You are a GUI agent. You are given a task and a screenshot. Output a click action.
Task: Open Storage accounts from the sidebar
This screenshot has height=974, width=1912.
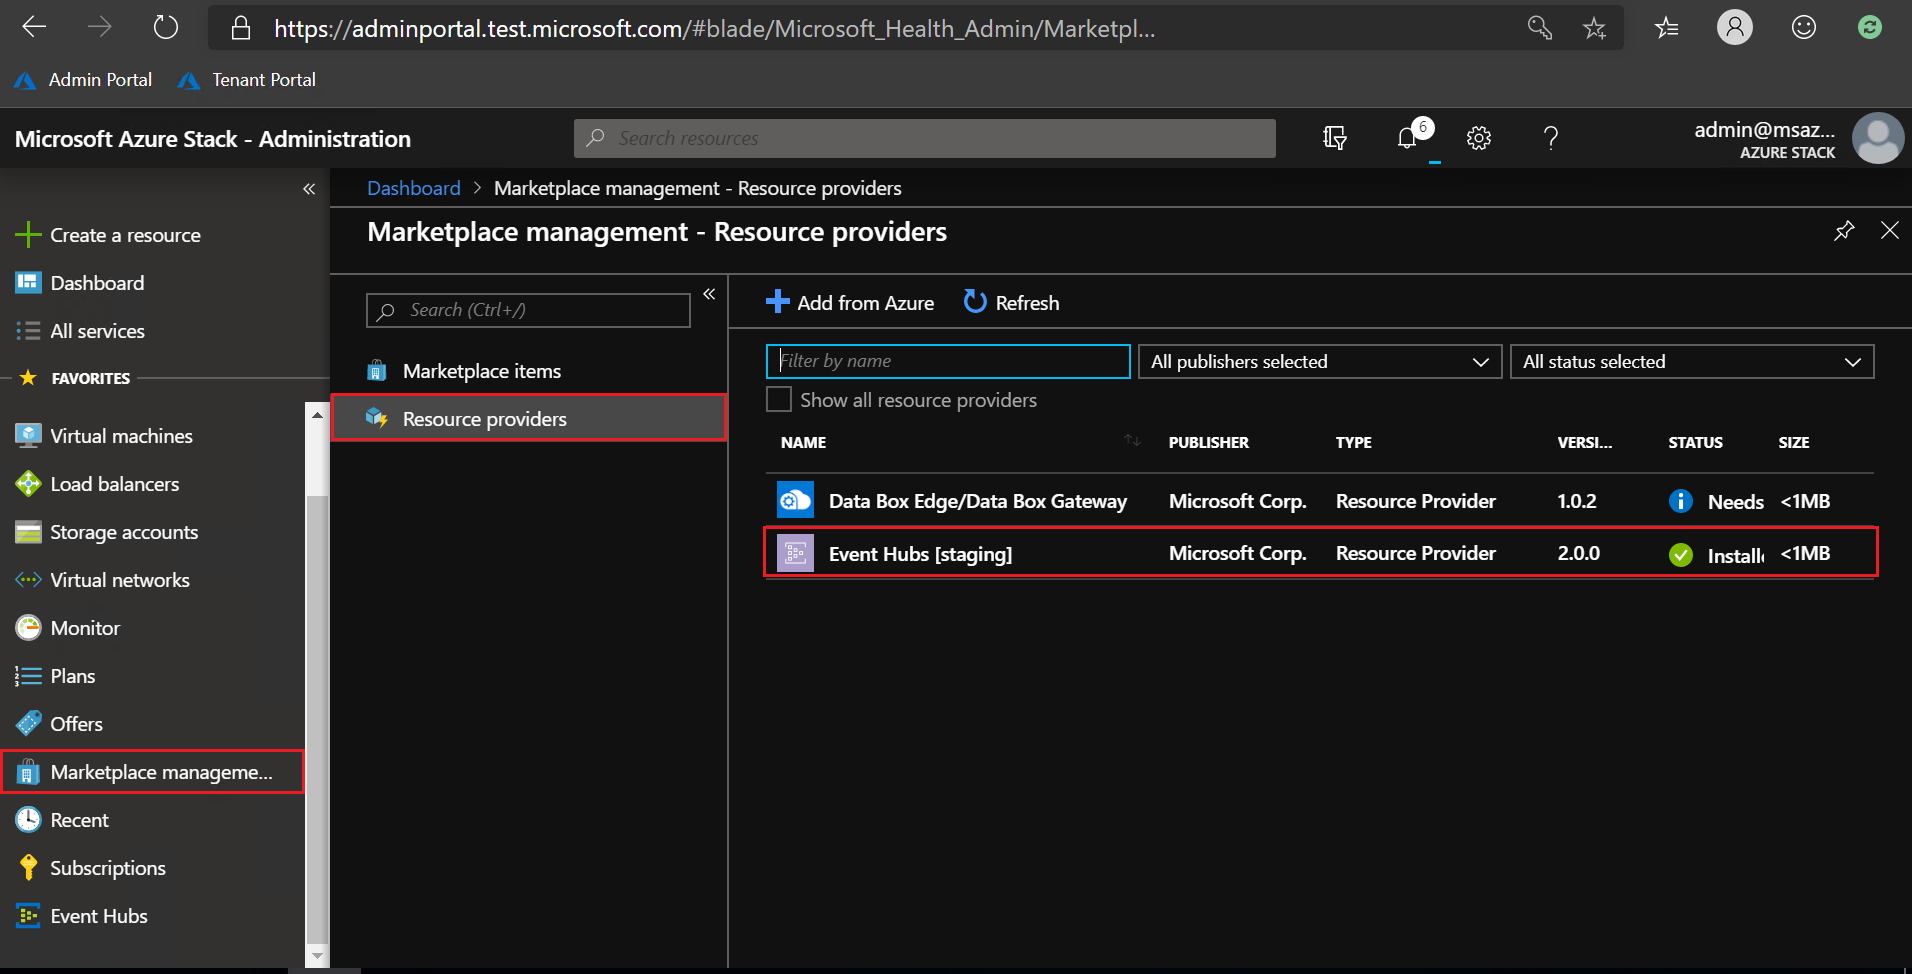click(124, 531)
